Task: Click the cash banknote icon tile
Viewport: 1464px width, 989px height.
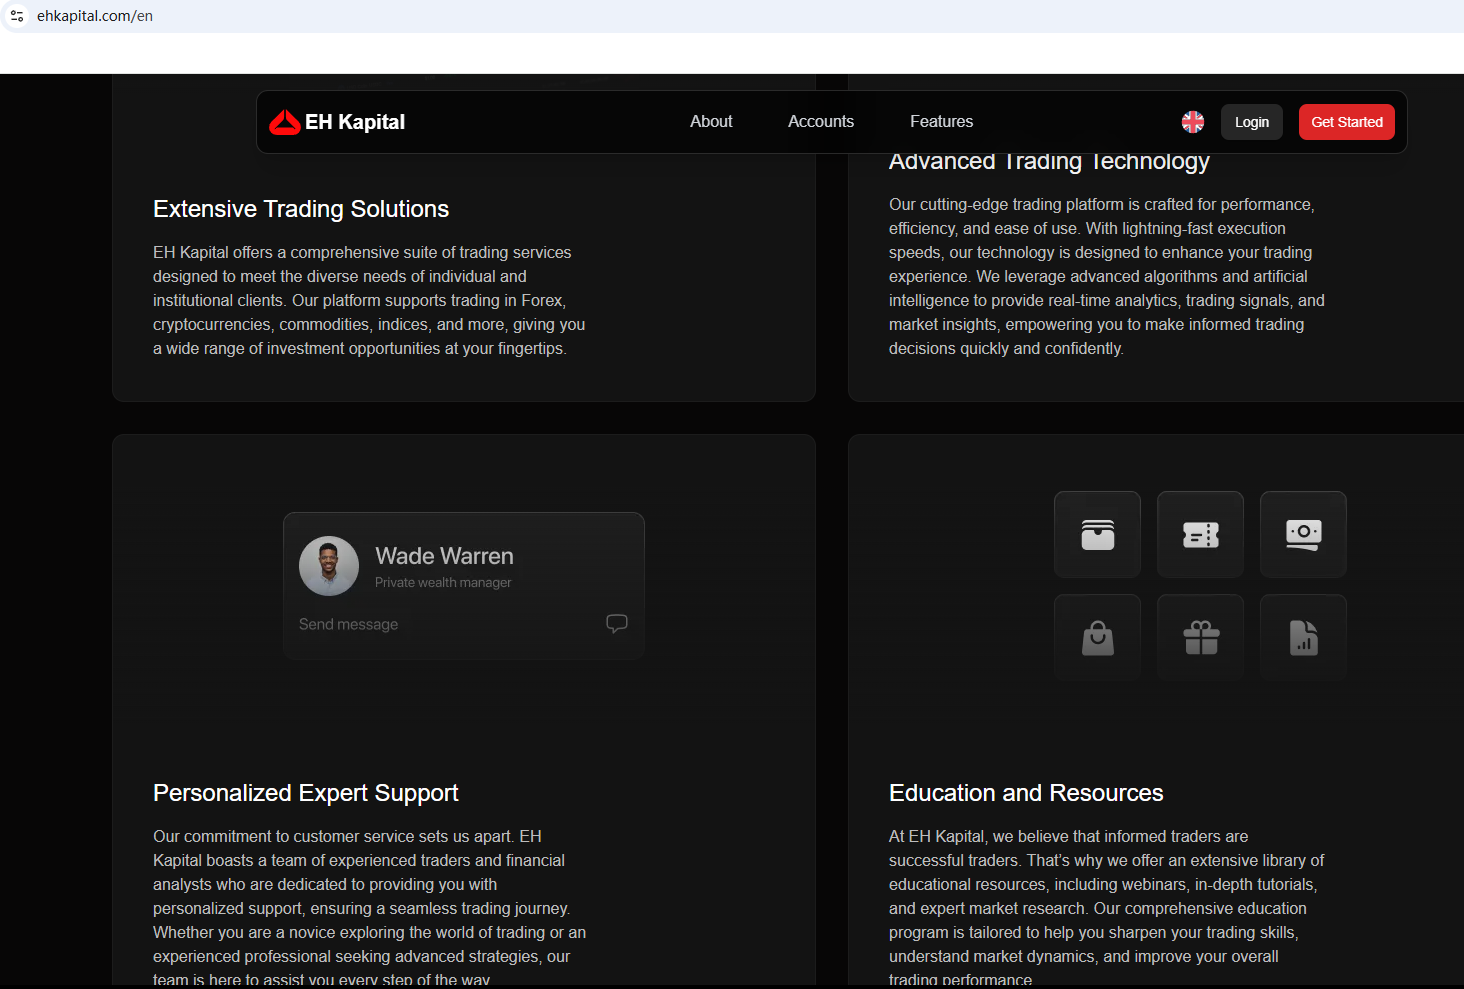Action: click(1303, 534)
